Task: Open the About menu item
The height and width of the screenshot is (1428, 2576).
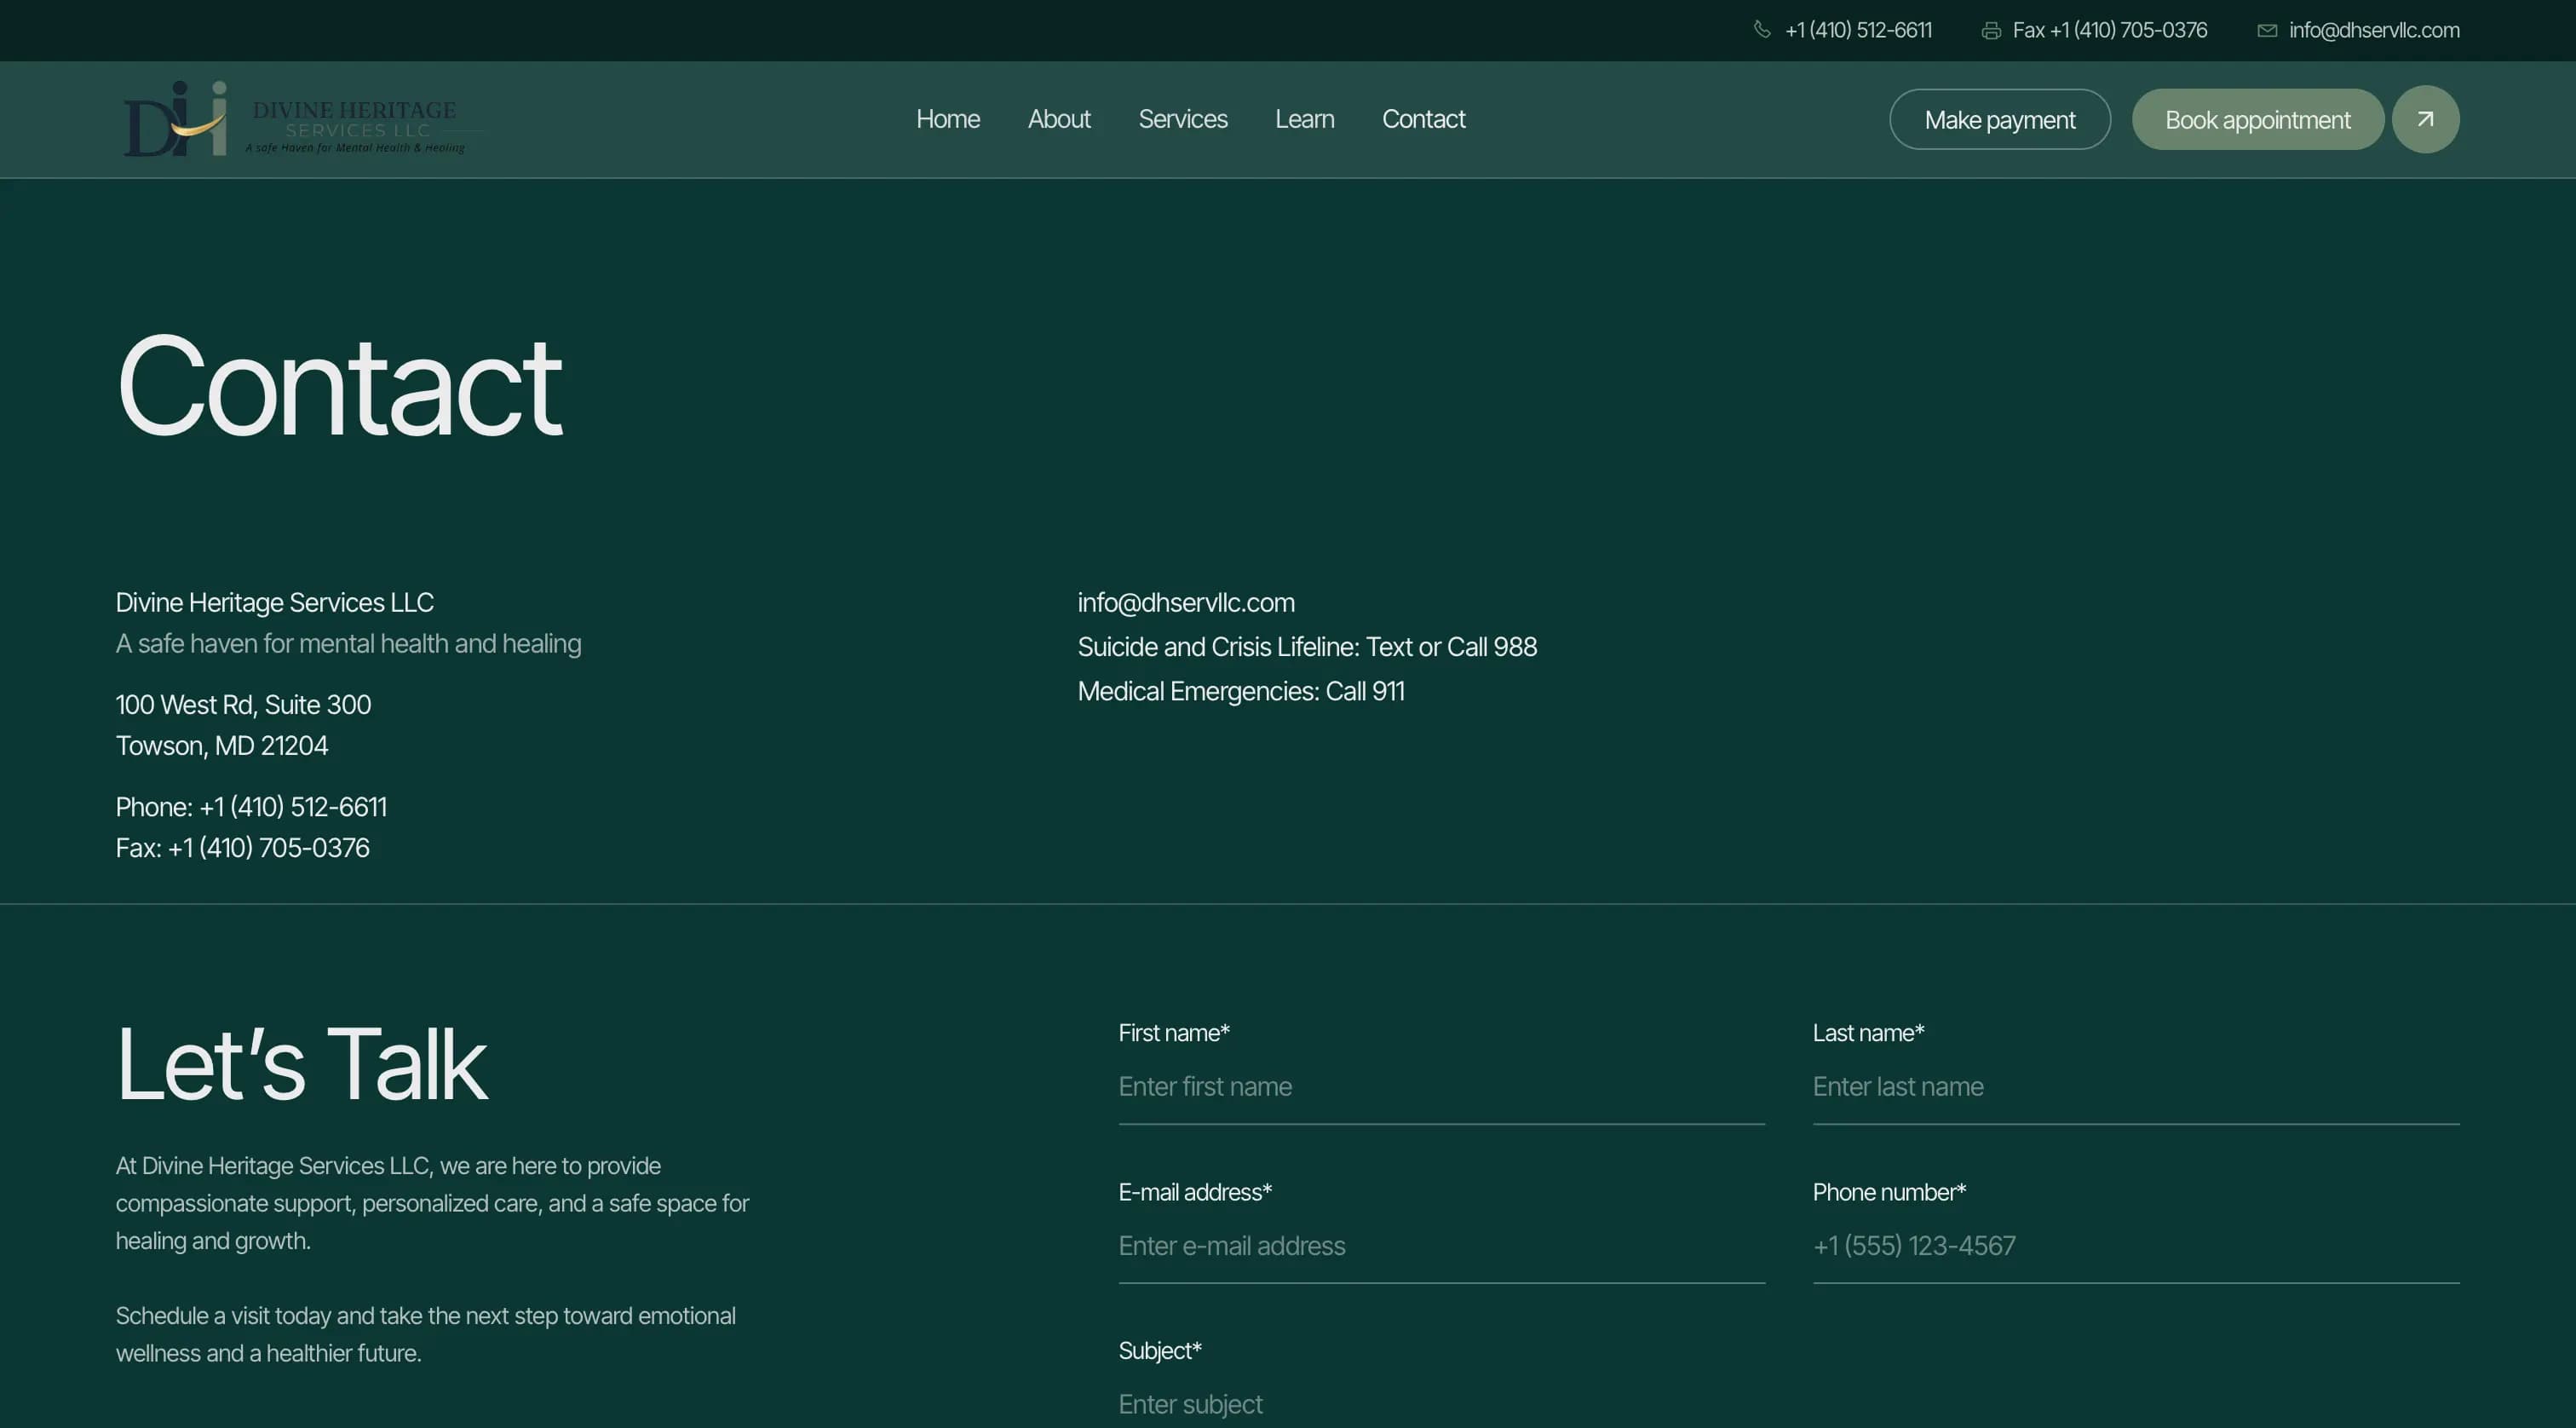Action: click(x=1059, y=119)
